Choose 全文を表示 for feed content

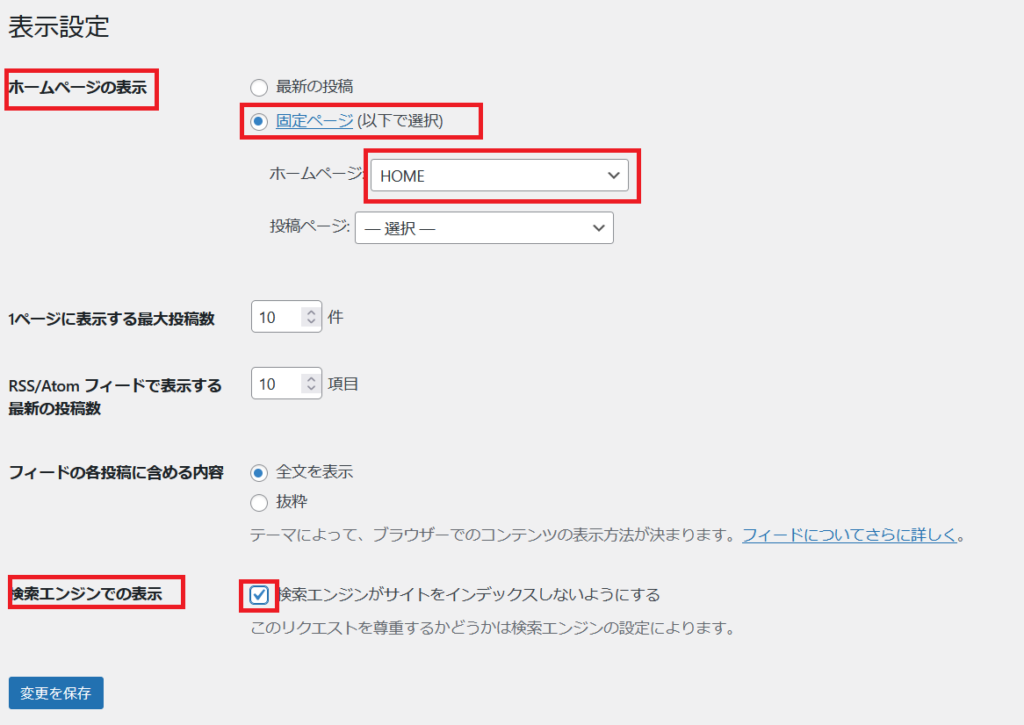coord(259,472)
